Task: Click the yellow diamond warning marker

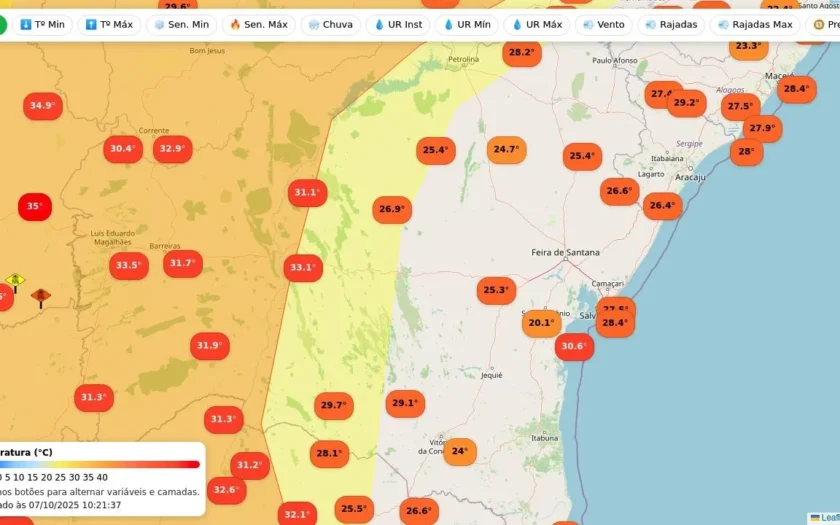Action: click(x=15, y=282)
